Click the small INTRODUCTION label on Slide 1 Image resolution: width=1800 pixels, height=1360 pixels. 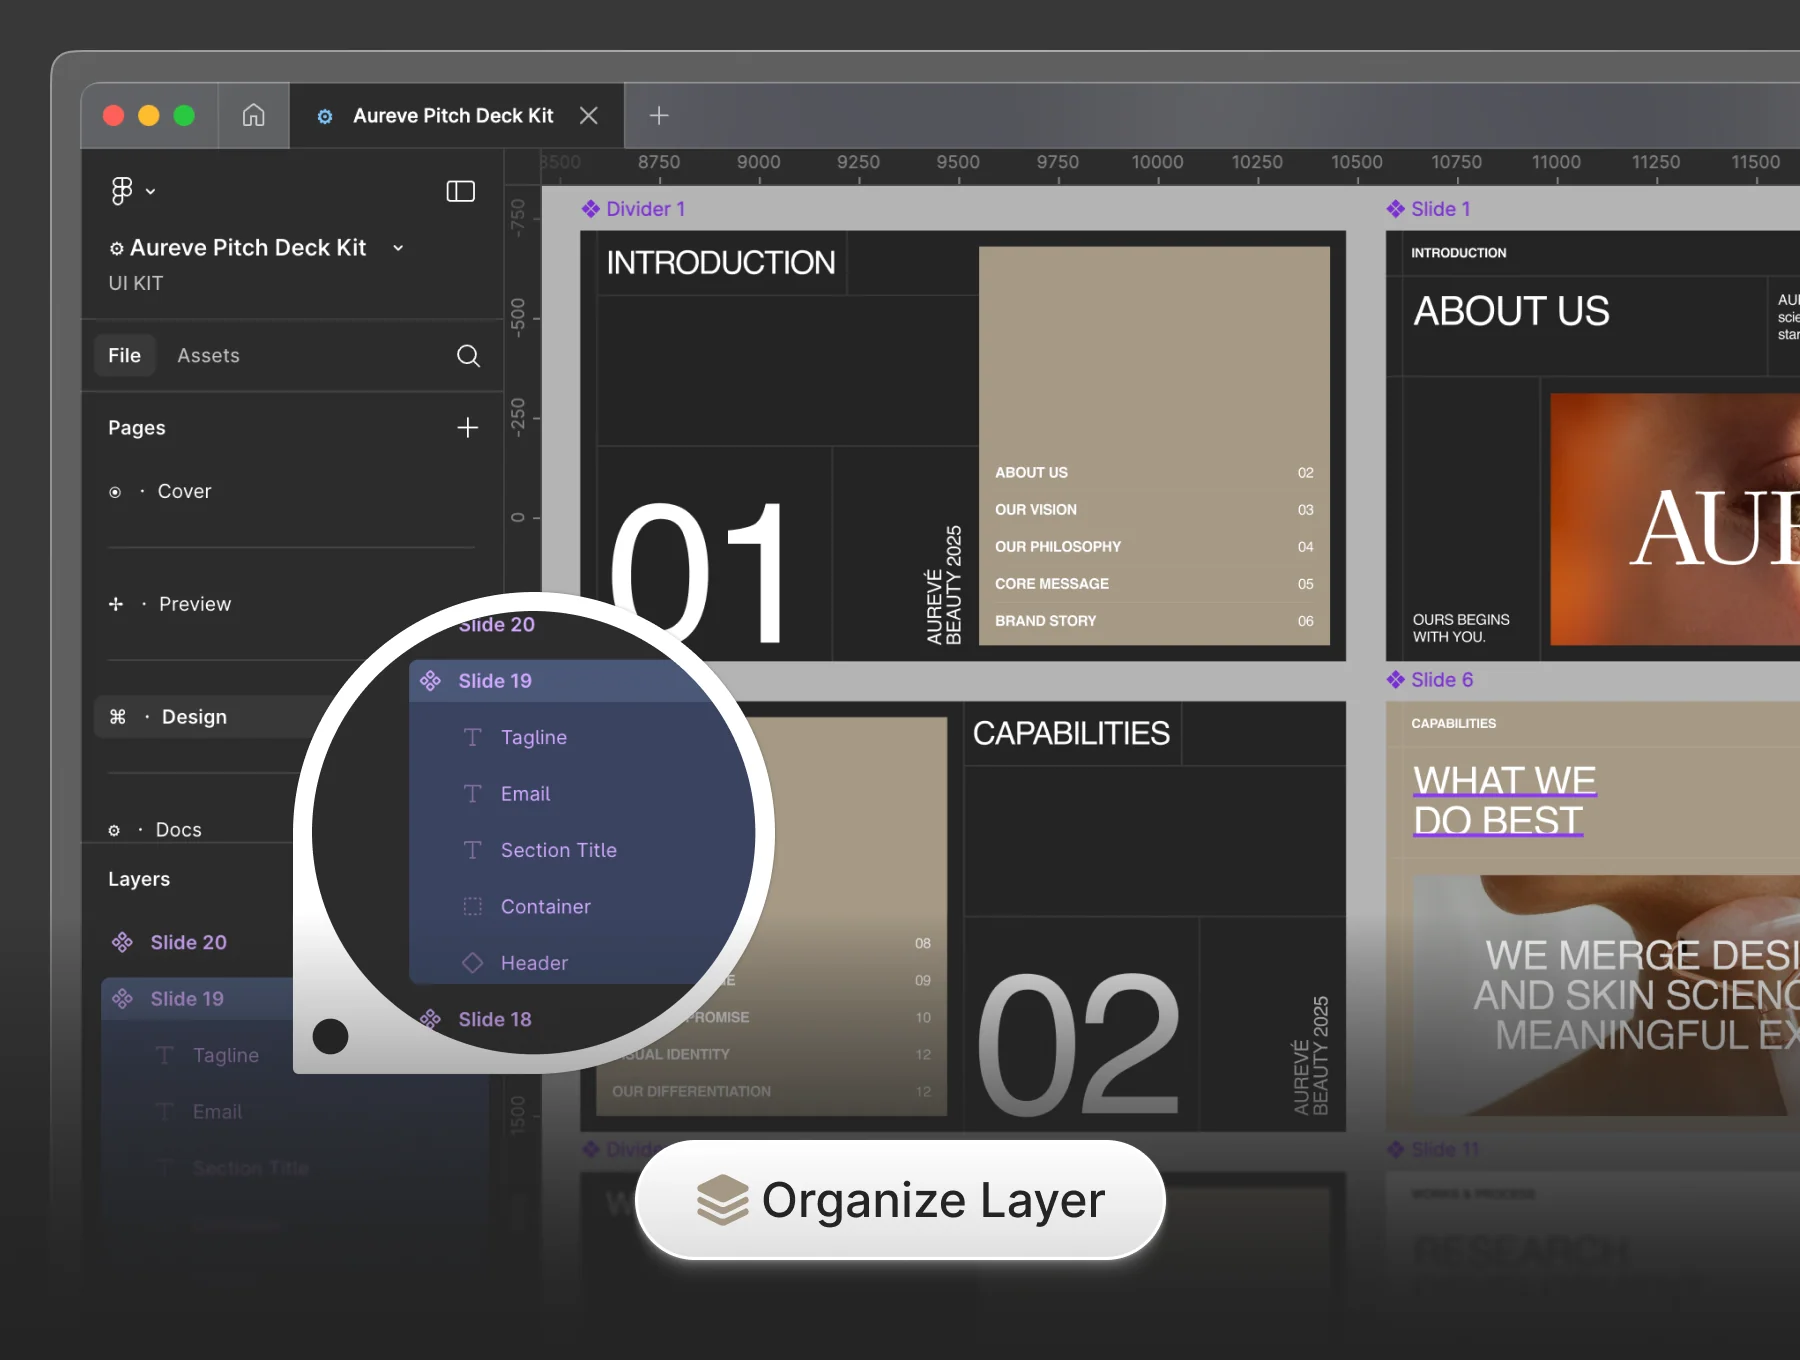(x=1458, y=253)
